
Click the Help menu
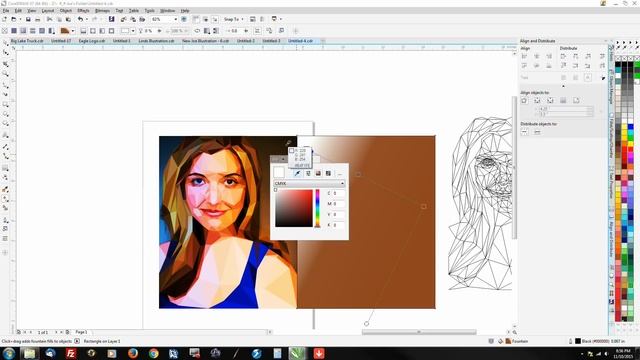[185, 11]
